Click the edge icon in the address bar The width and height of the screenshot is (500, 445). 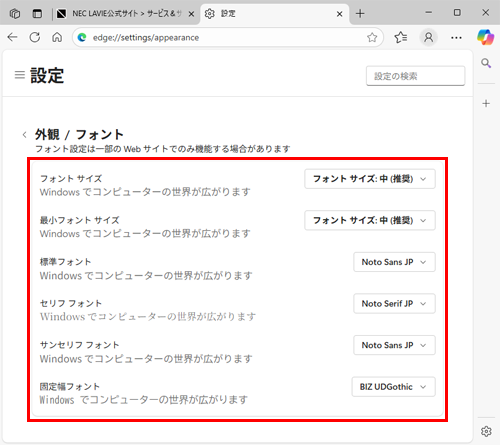82,38
